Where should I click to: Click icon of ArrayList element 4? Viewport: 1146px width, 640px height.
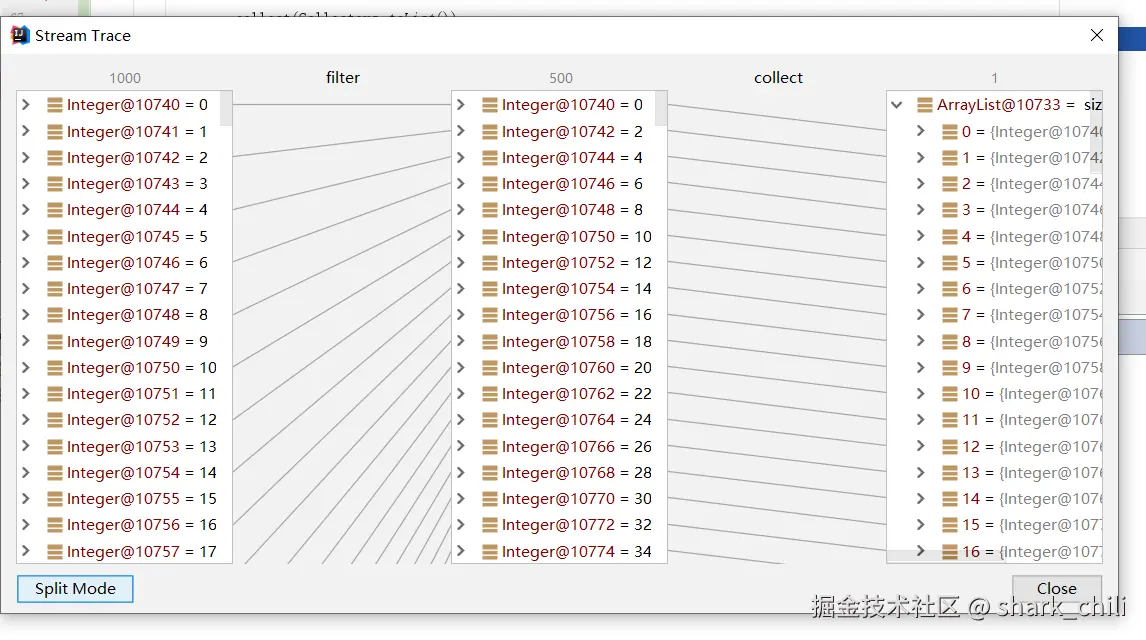tap(949, 237)
